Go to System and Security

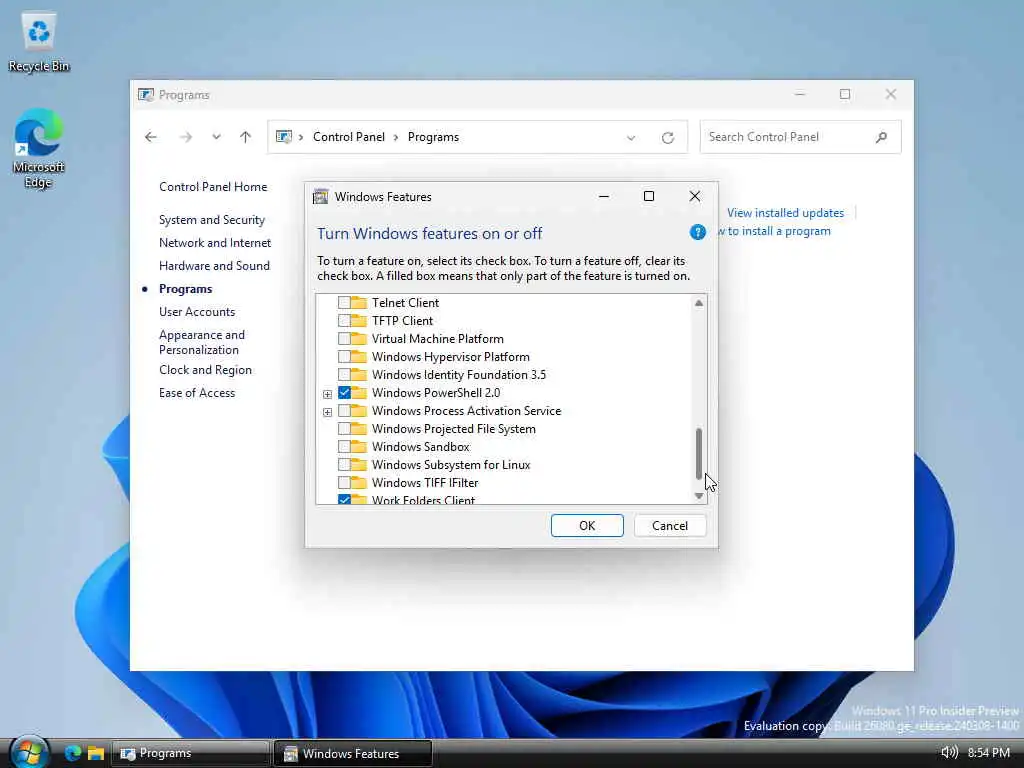[212, 220]
